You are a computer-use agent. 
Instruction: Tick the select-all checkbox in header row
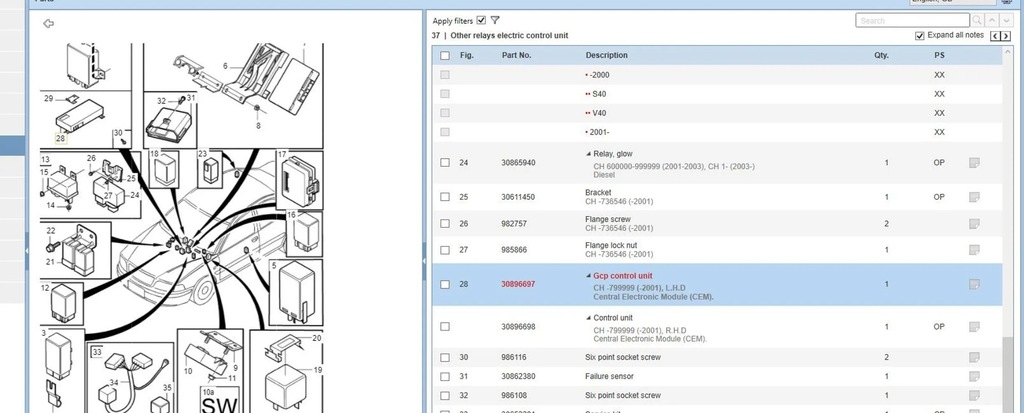tap(445, 56)
